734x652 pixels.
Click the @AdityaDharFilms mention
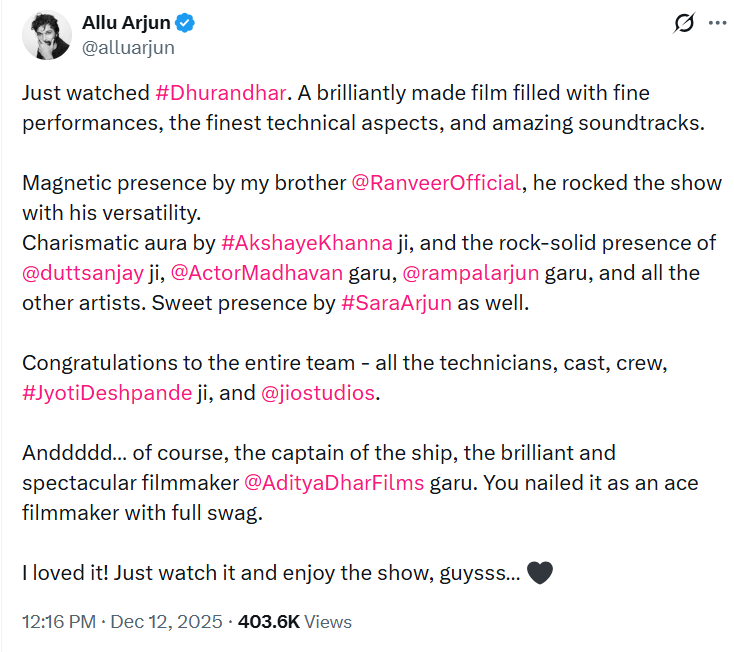coord(333,483)
